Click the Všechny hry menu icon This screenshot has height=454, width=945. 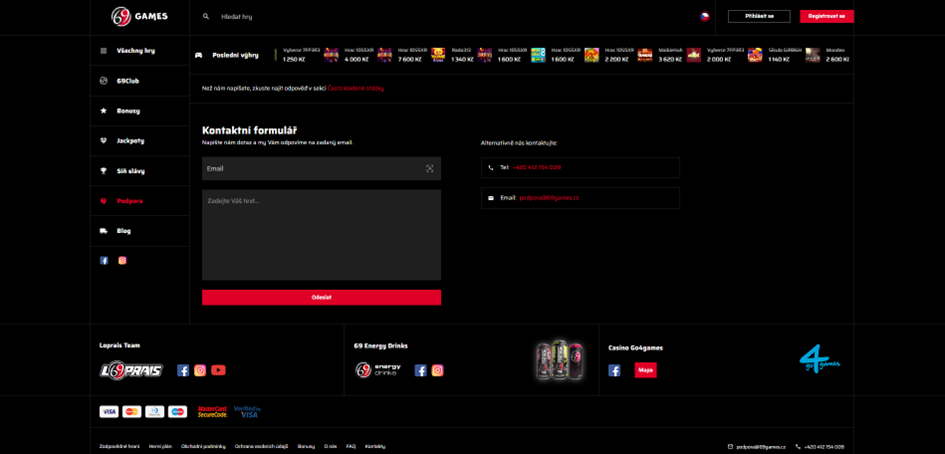(x=104, y=51)
